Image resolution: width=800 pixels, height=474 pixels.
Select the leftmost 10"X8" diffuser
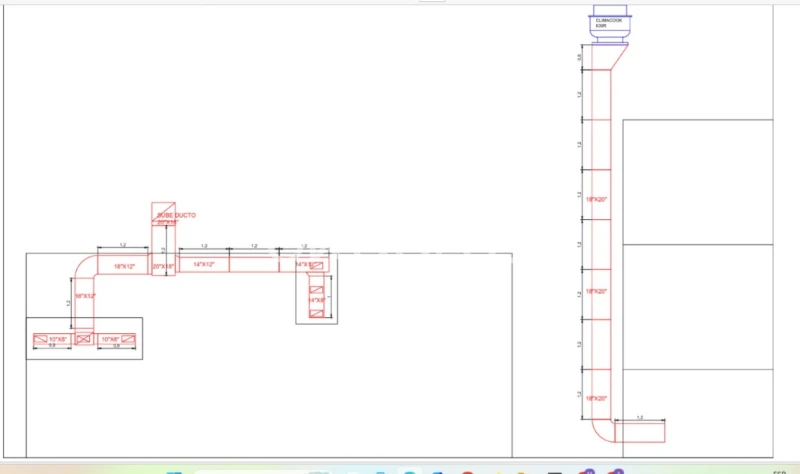click(x=54, y=340)
